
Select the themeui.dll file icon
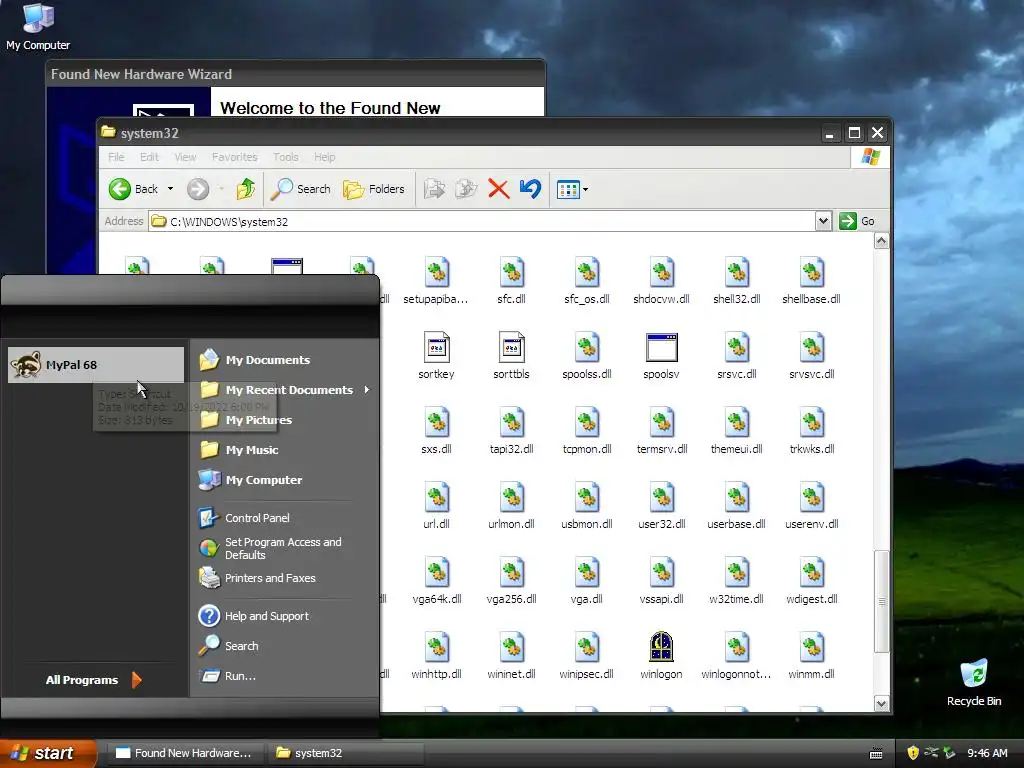[737, 423]
